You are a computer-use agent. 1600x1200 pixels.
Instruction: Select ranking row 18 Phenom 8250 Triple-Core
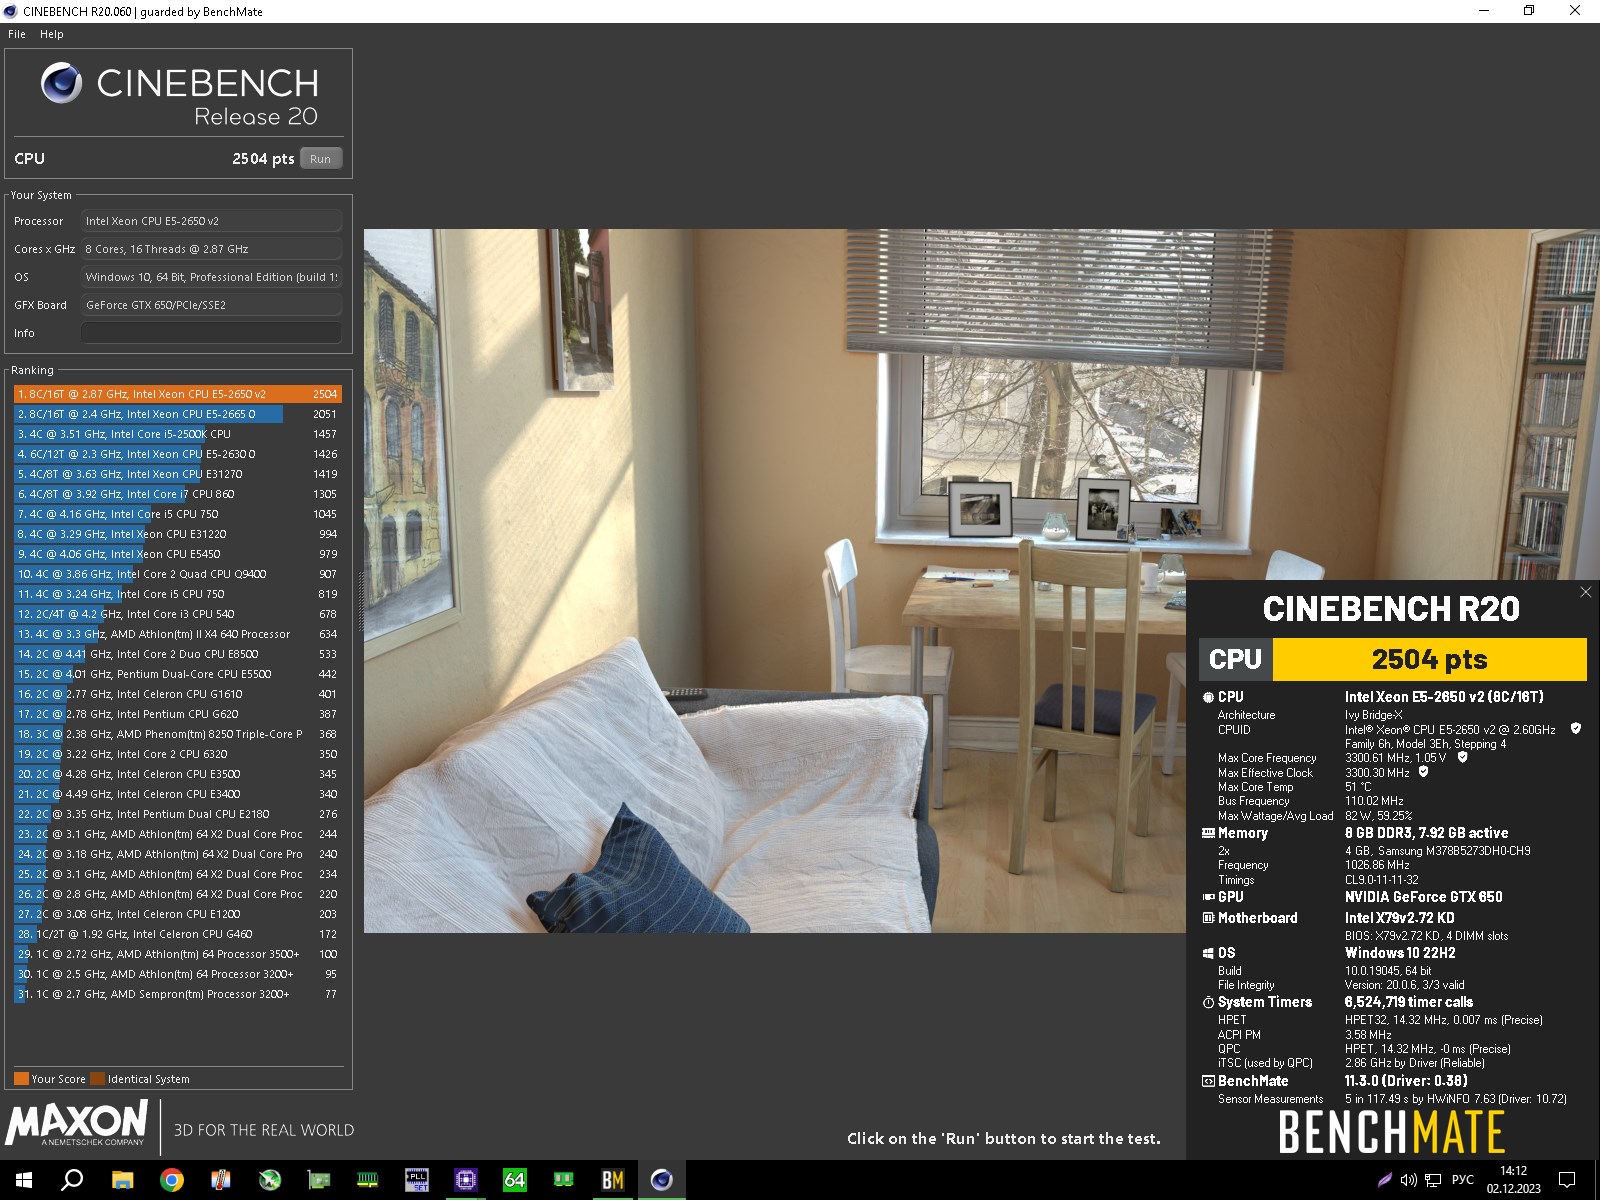click(x=178, y=734)
